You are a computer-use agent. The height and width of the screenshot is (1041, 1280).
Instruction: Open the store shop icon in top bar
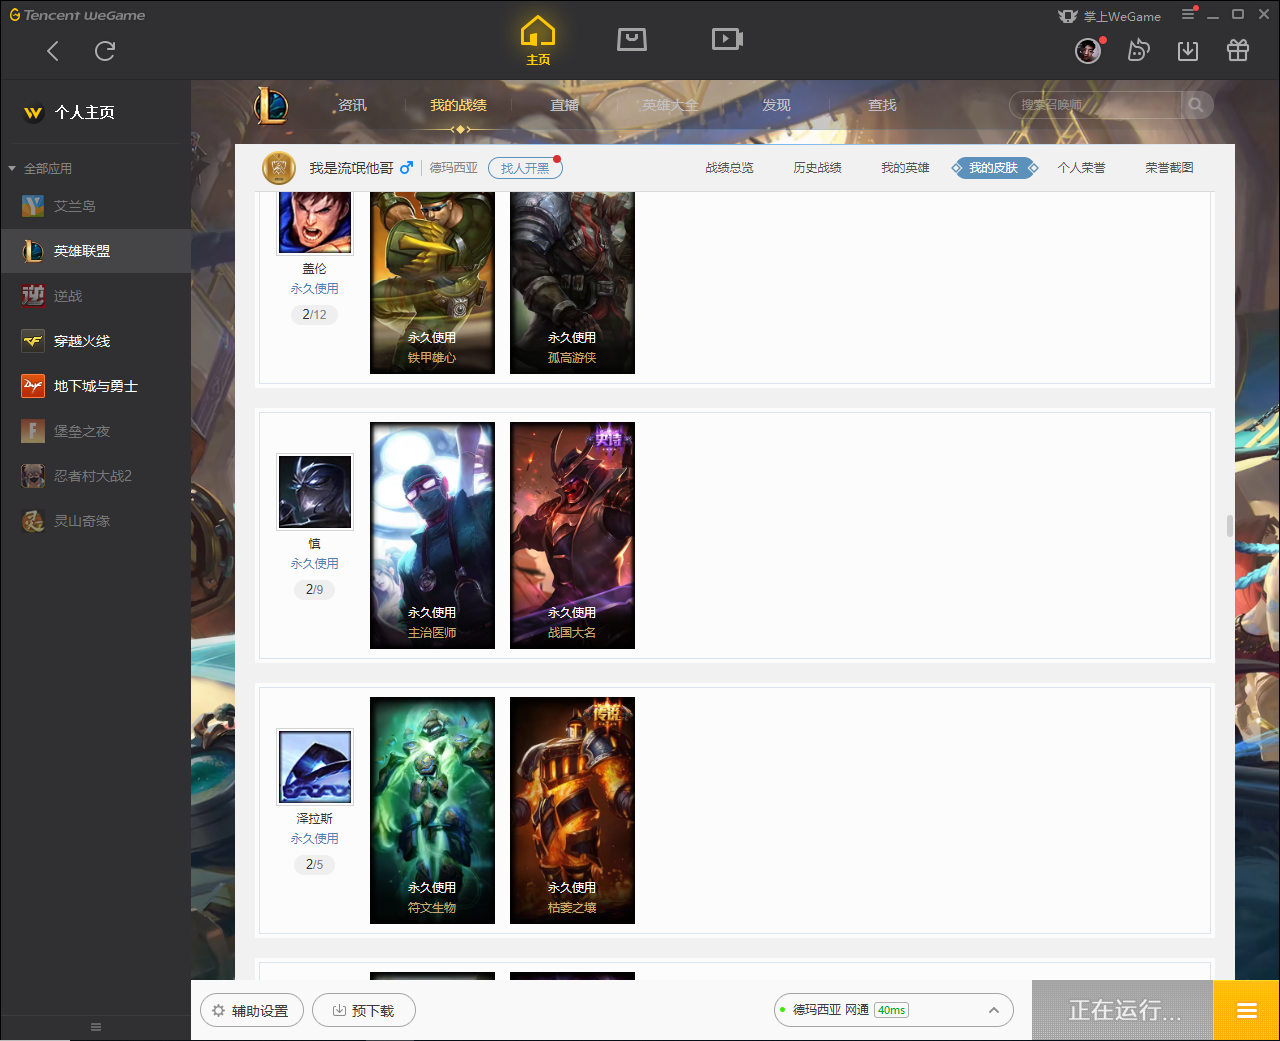coord(632,39)
